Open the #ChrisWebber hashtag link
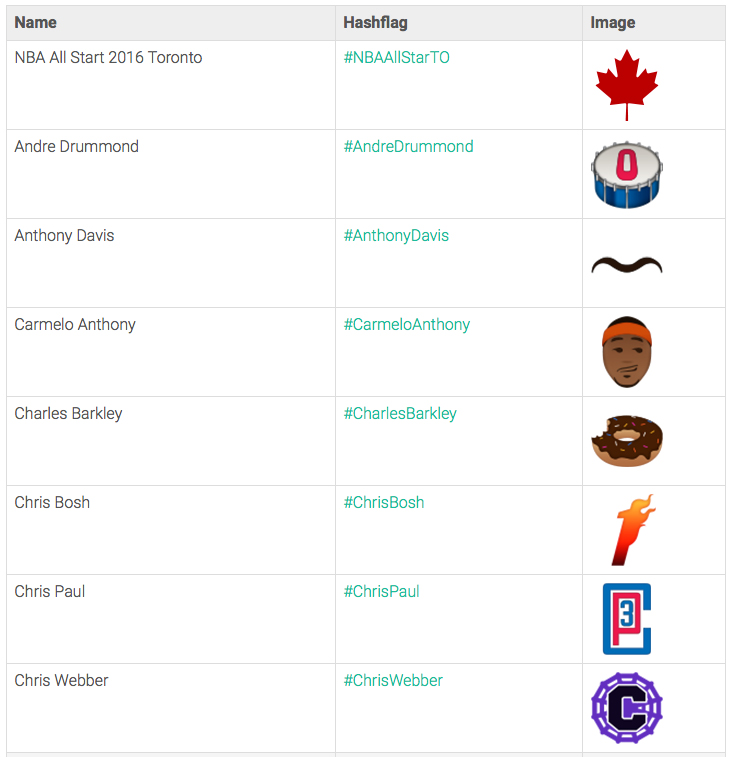732x757 pixels. click(x=393, y=681)
